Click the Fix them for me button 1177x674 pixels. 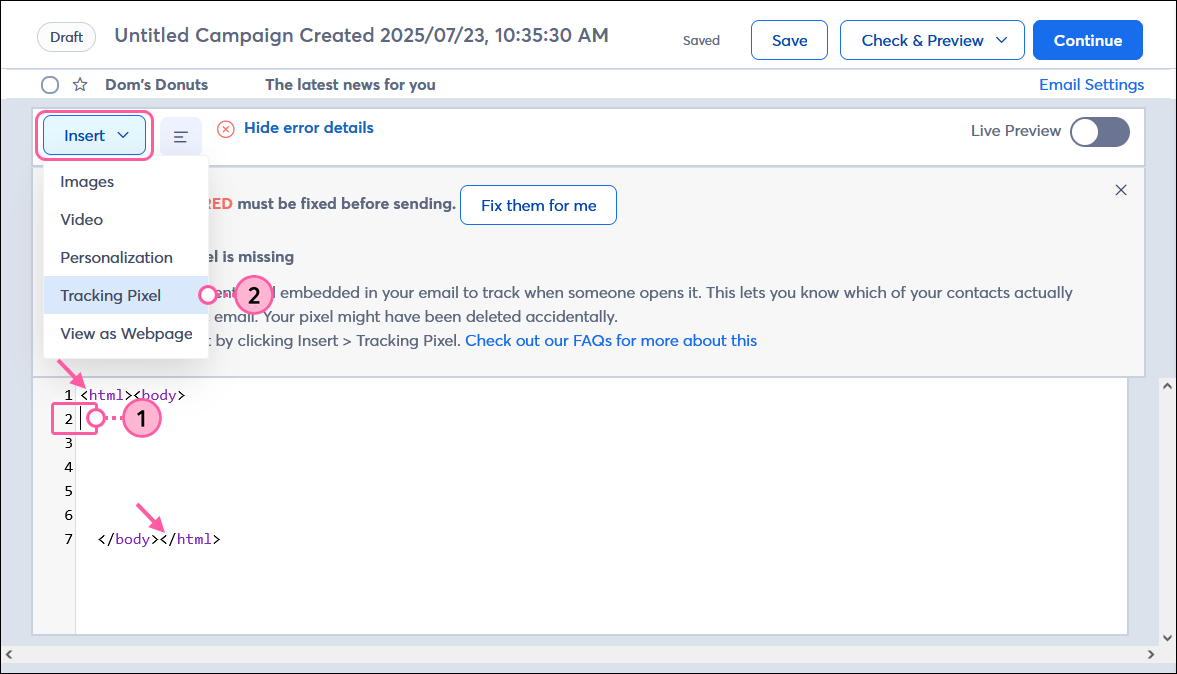click(x=538, y=204)
